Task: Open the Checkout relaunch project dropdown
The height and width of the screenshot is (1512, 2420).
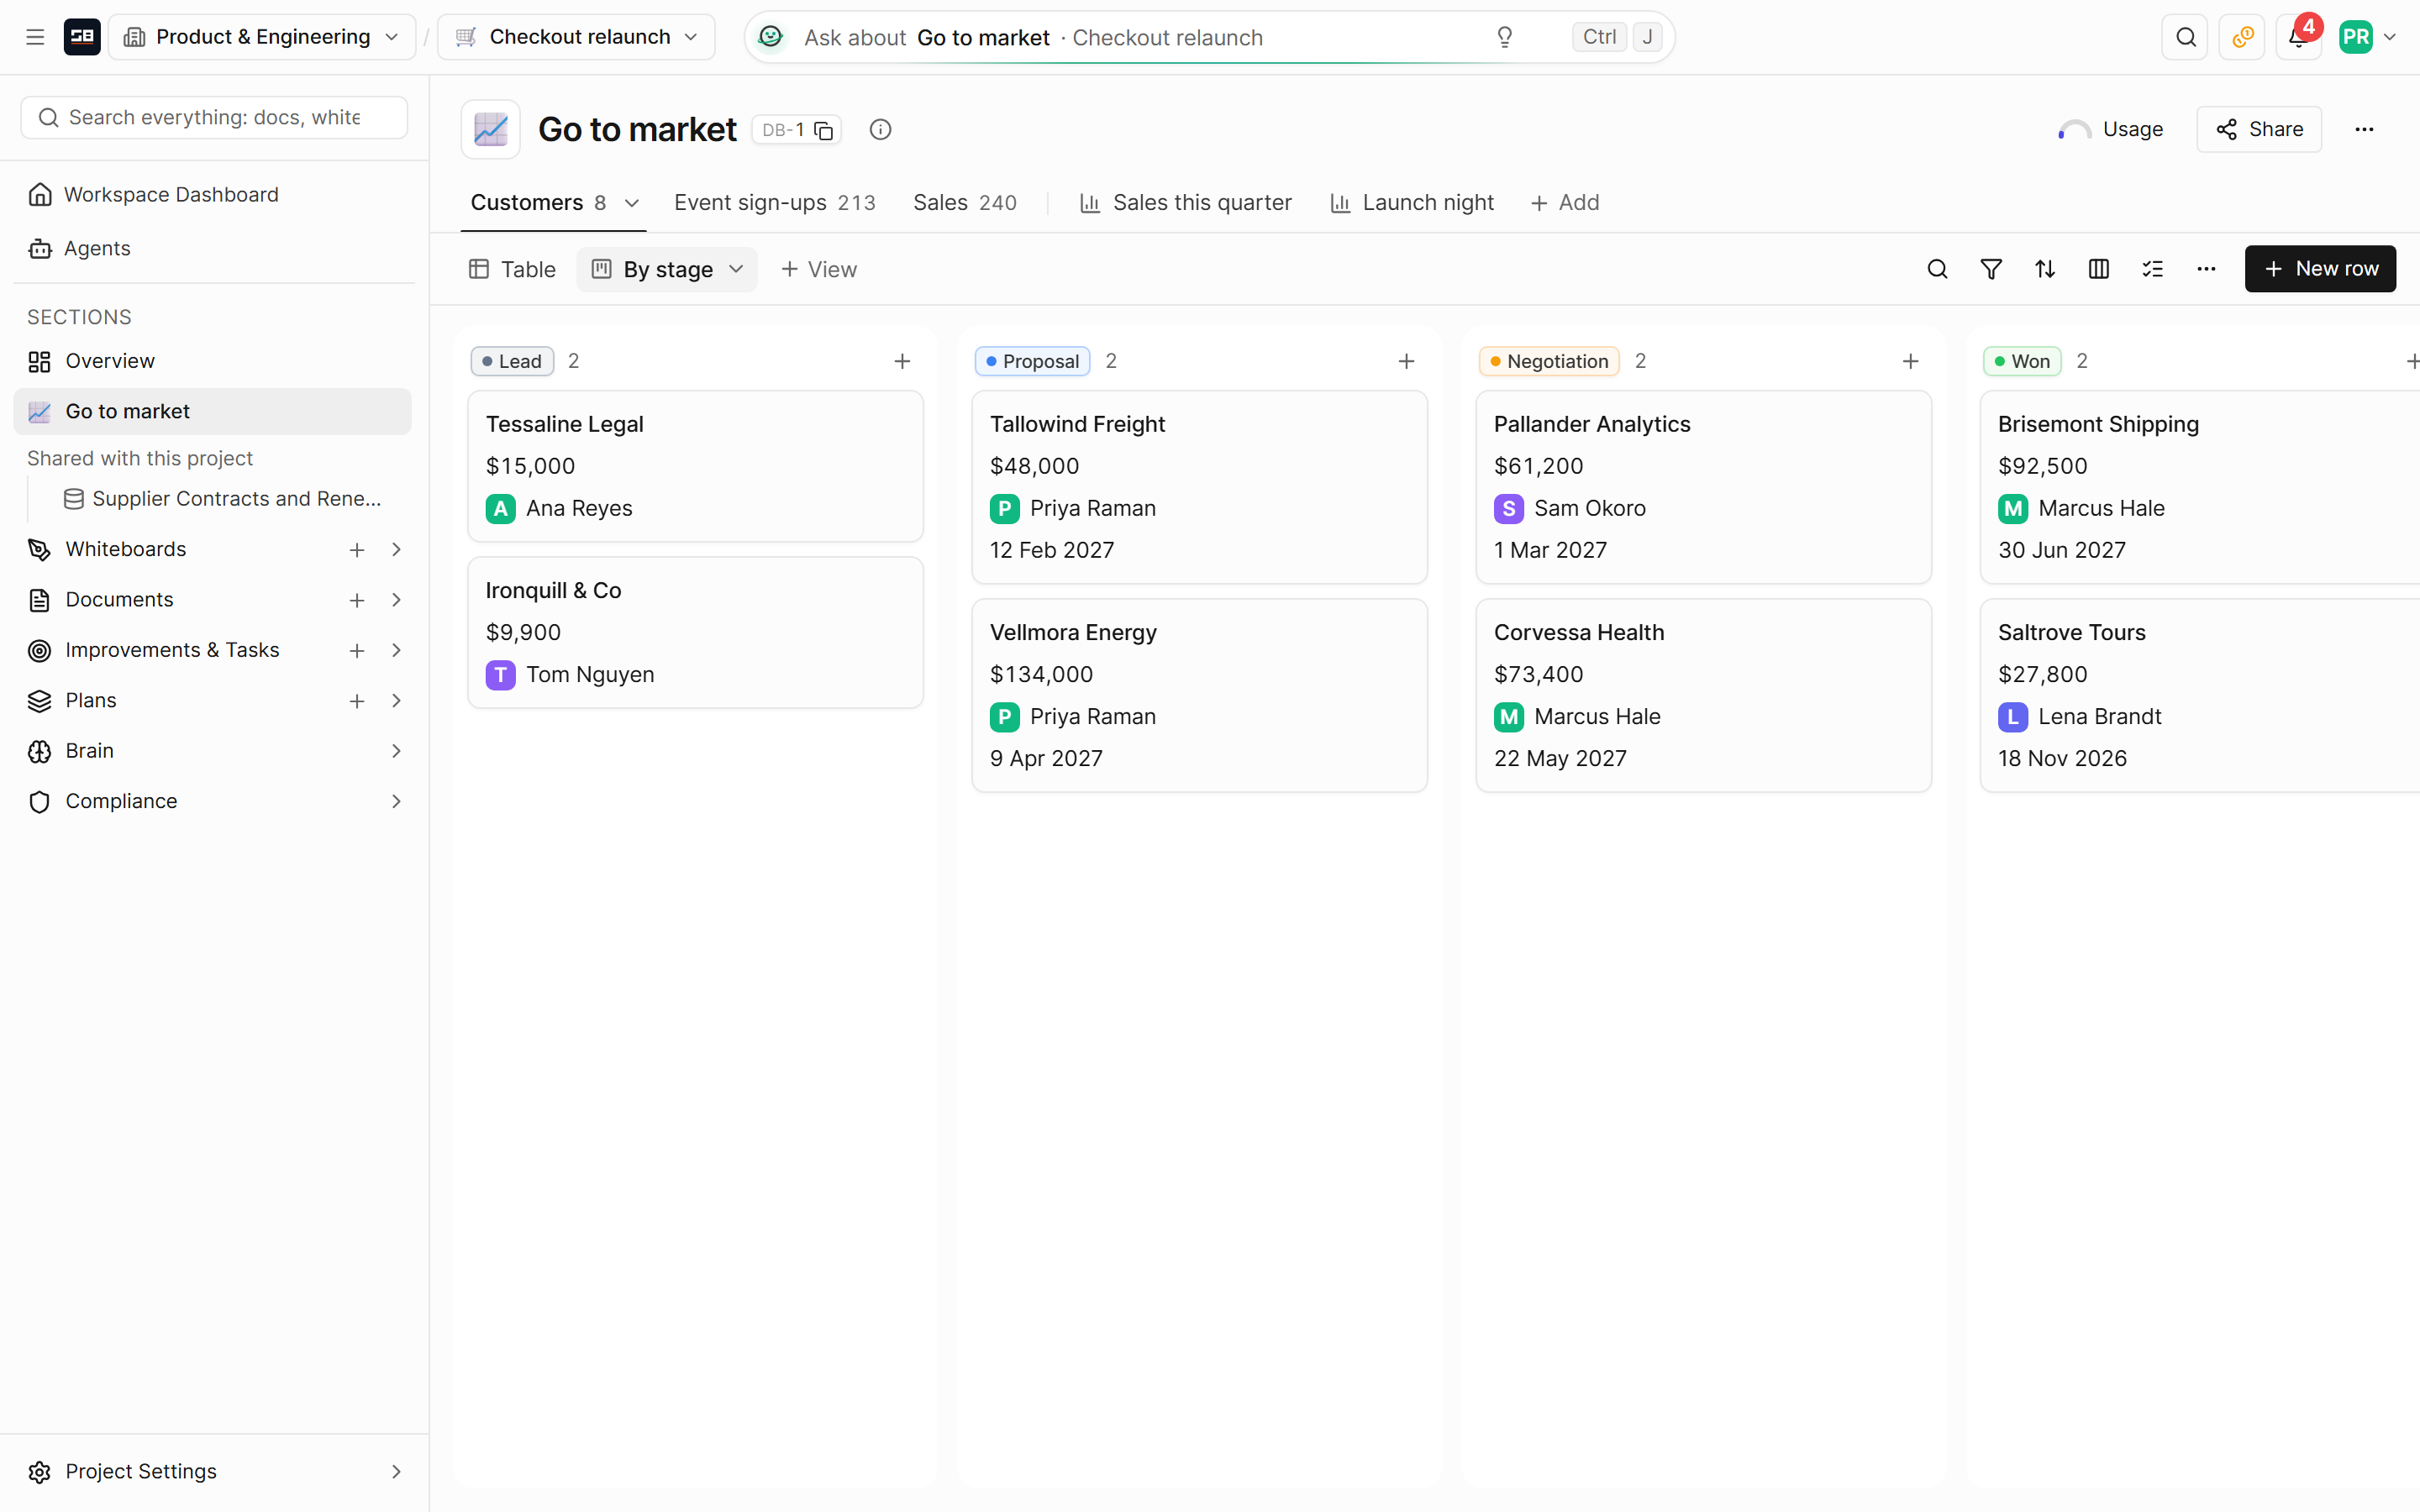Action: (x=577, y=37)
